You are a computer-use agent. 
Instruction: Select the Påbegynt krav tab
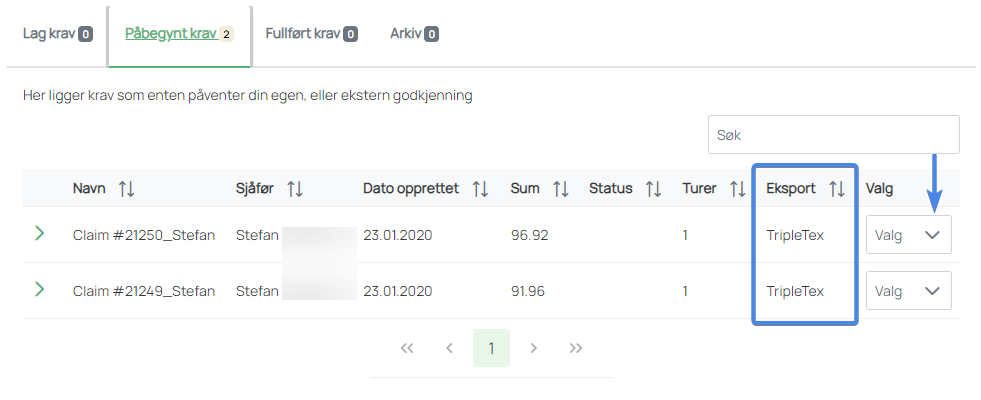179,34
